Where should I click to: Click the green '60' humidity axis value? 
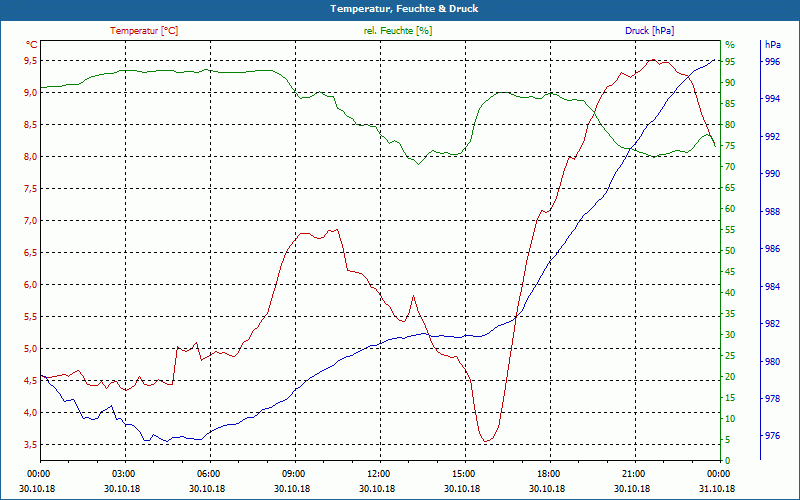coord(730,209)
